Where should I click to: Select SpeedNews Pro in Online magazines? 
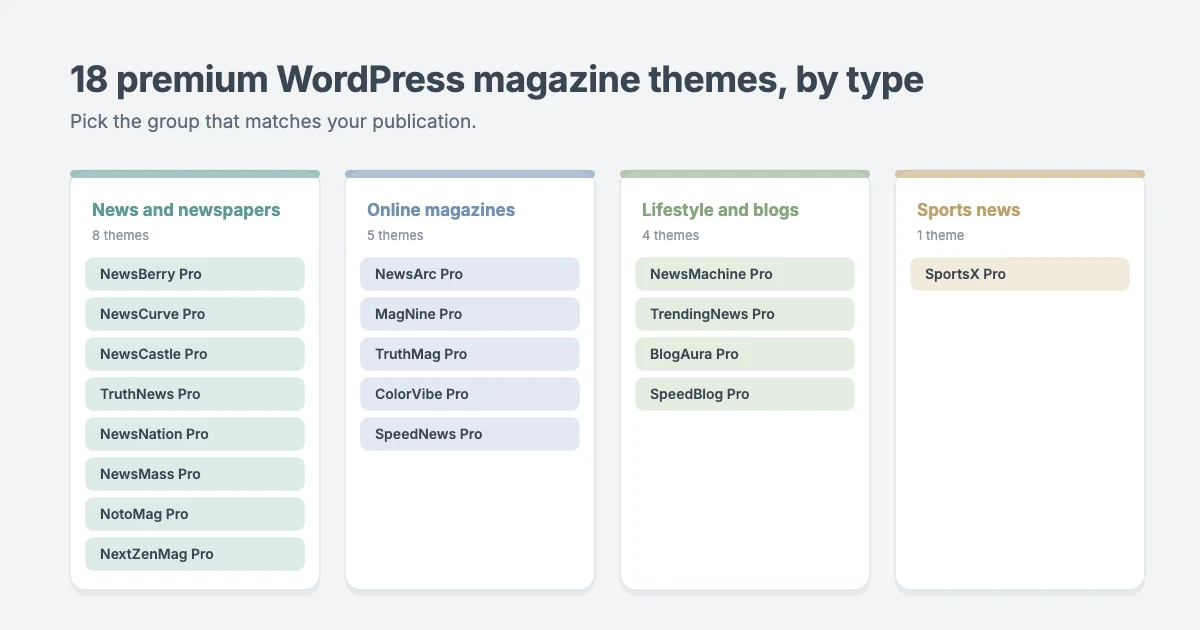click(x=470, y=434)
